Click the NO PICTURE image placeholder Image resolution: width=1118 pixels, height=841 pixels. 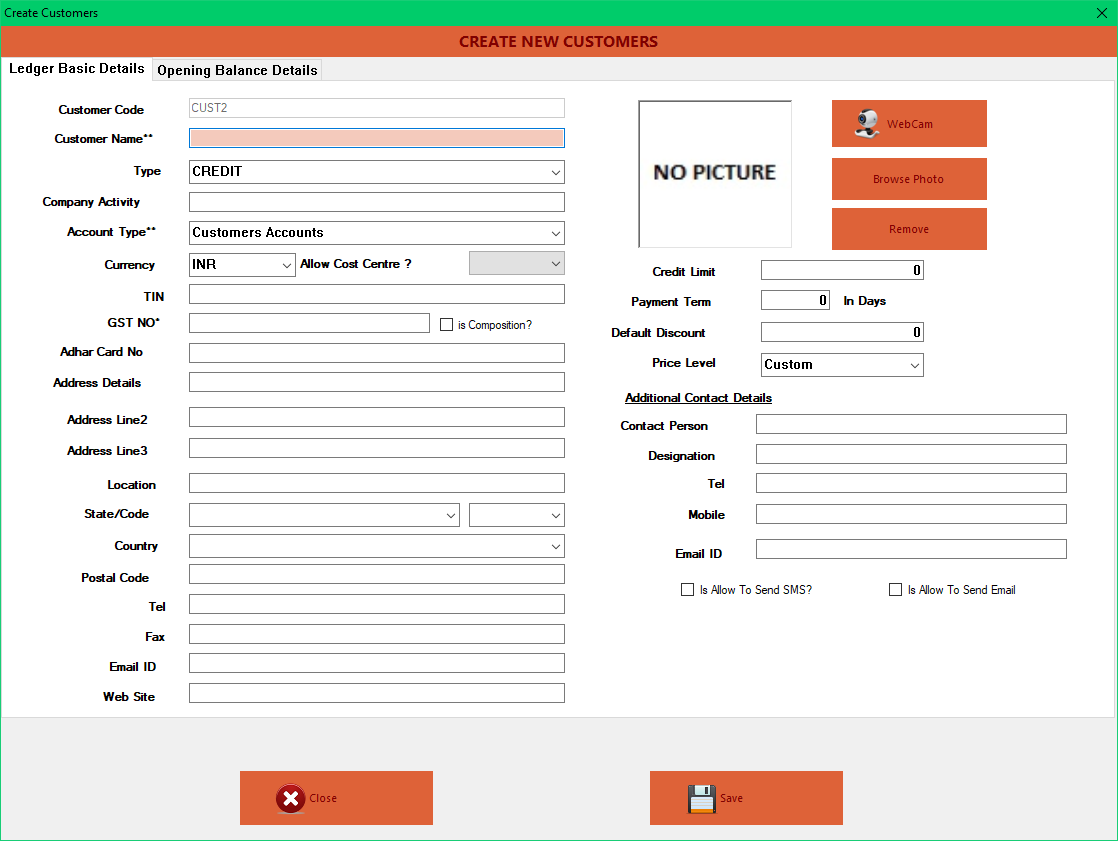[714, 174]
